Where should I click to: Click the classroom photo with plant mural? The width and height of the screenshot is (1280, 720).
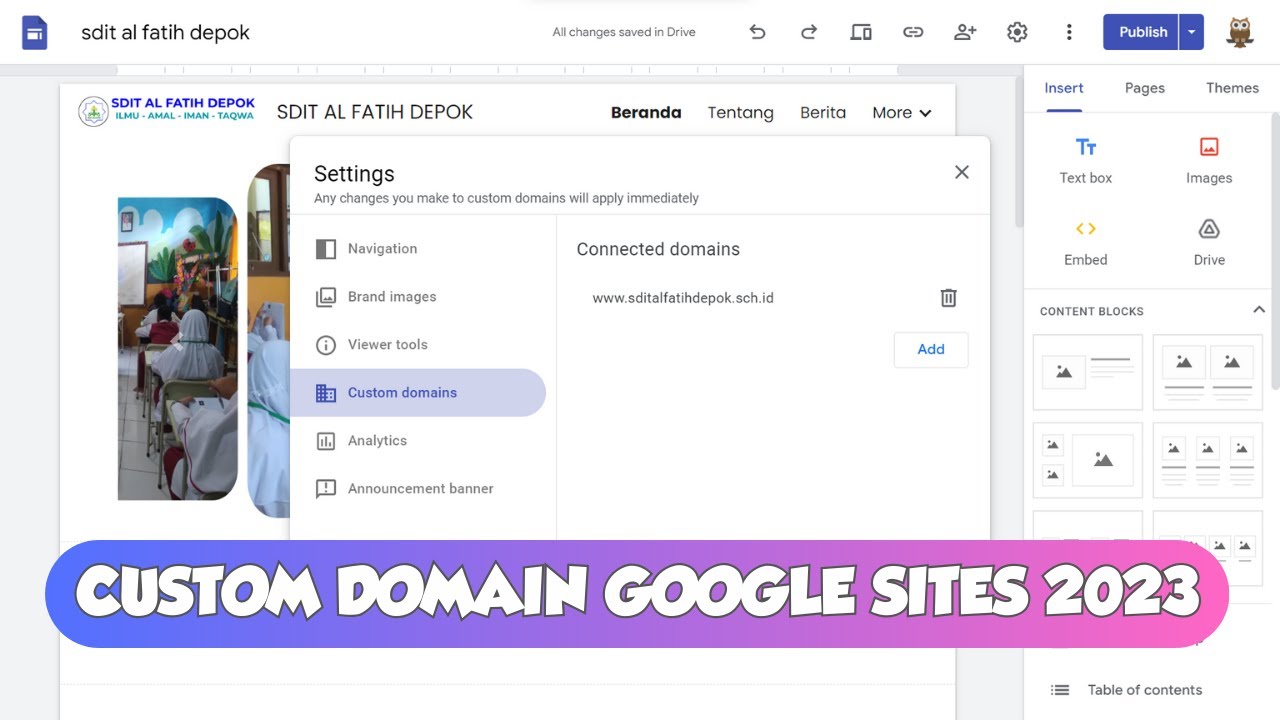pos(177,349)
